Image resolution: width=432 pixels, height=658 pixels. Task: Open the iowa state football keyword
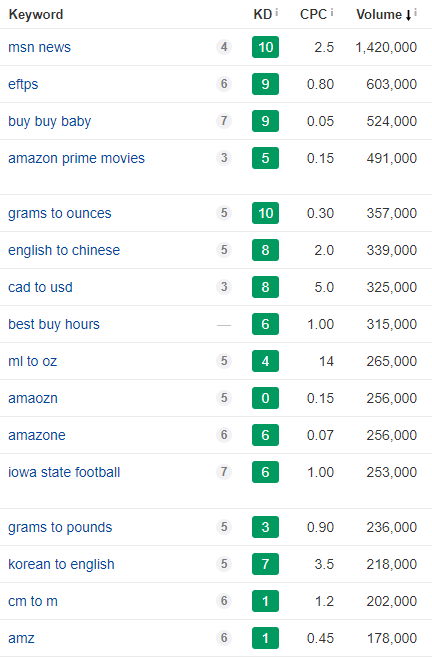point(64,472)
